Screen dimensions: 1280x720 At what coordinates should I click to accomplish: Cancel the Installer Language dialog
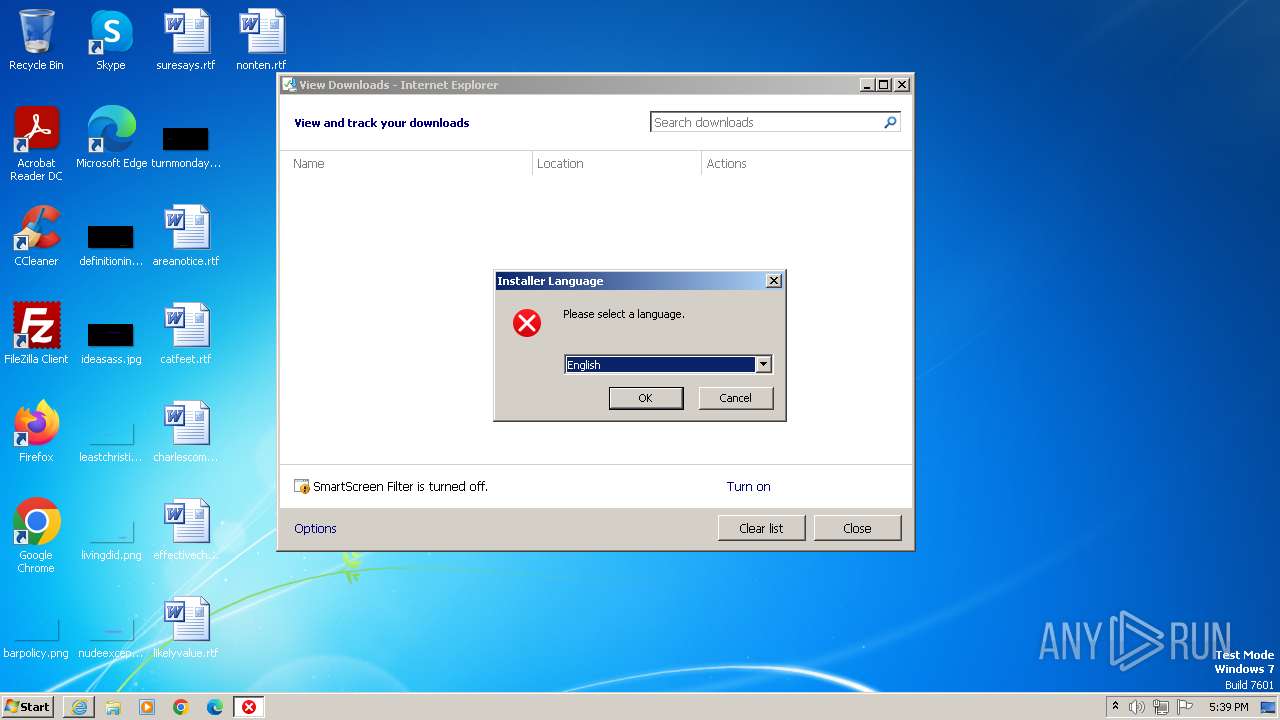tap(735, 398)
